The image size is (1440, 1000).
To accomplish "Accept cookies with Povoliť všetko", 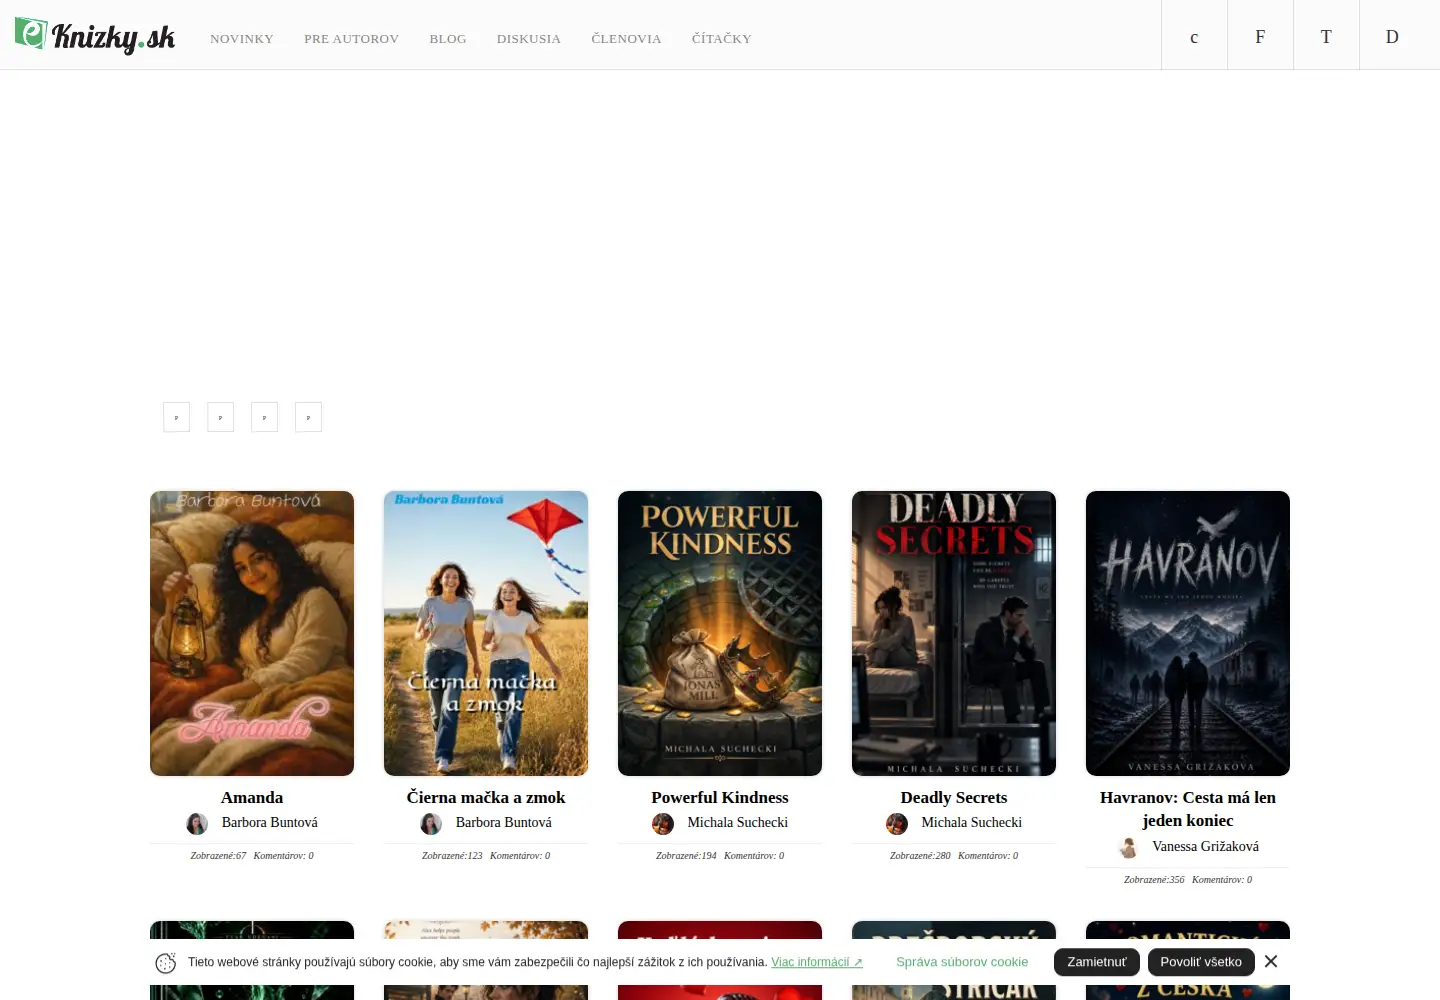I will (1201, 962).
